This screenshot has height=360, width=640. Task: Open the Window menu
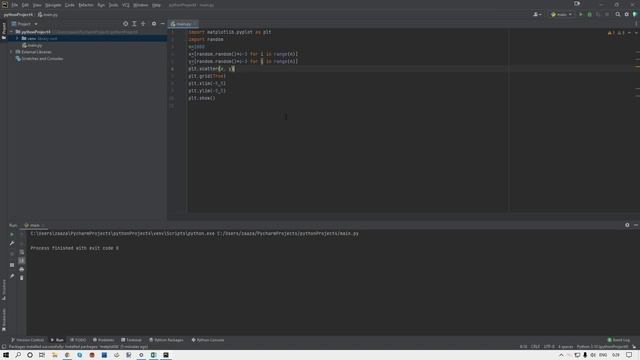click(141, 5)
